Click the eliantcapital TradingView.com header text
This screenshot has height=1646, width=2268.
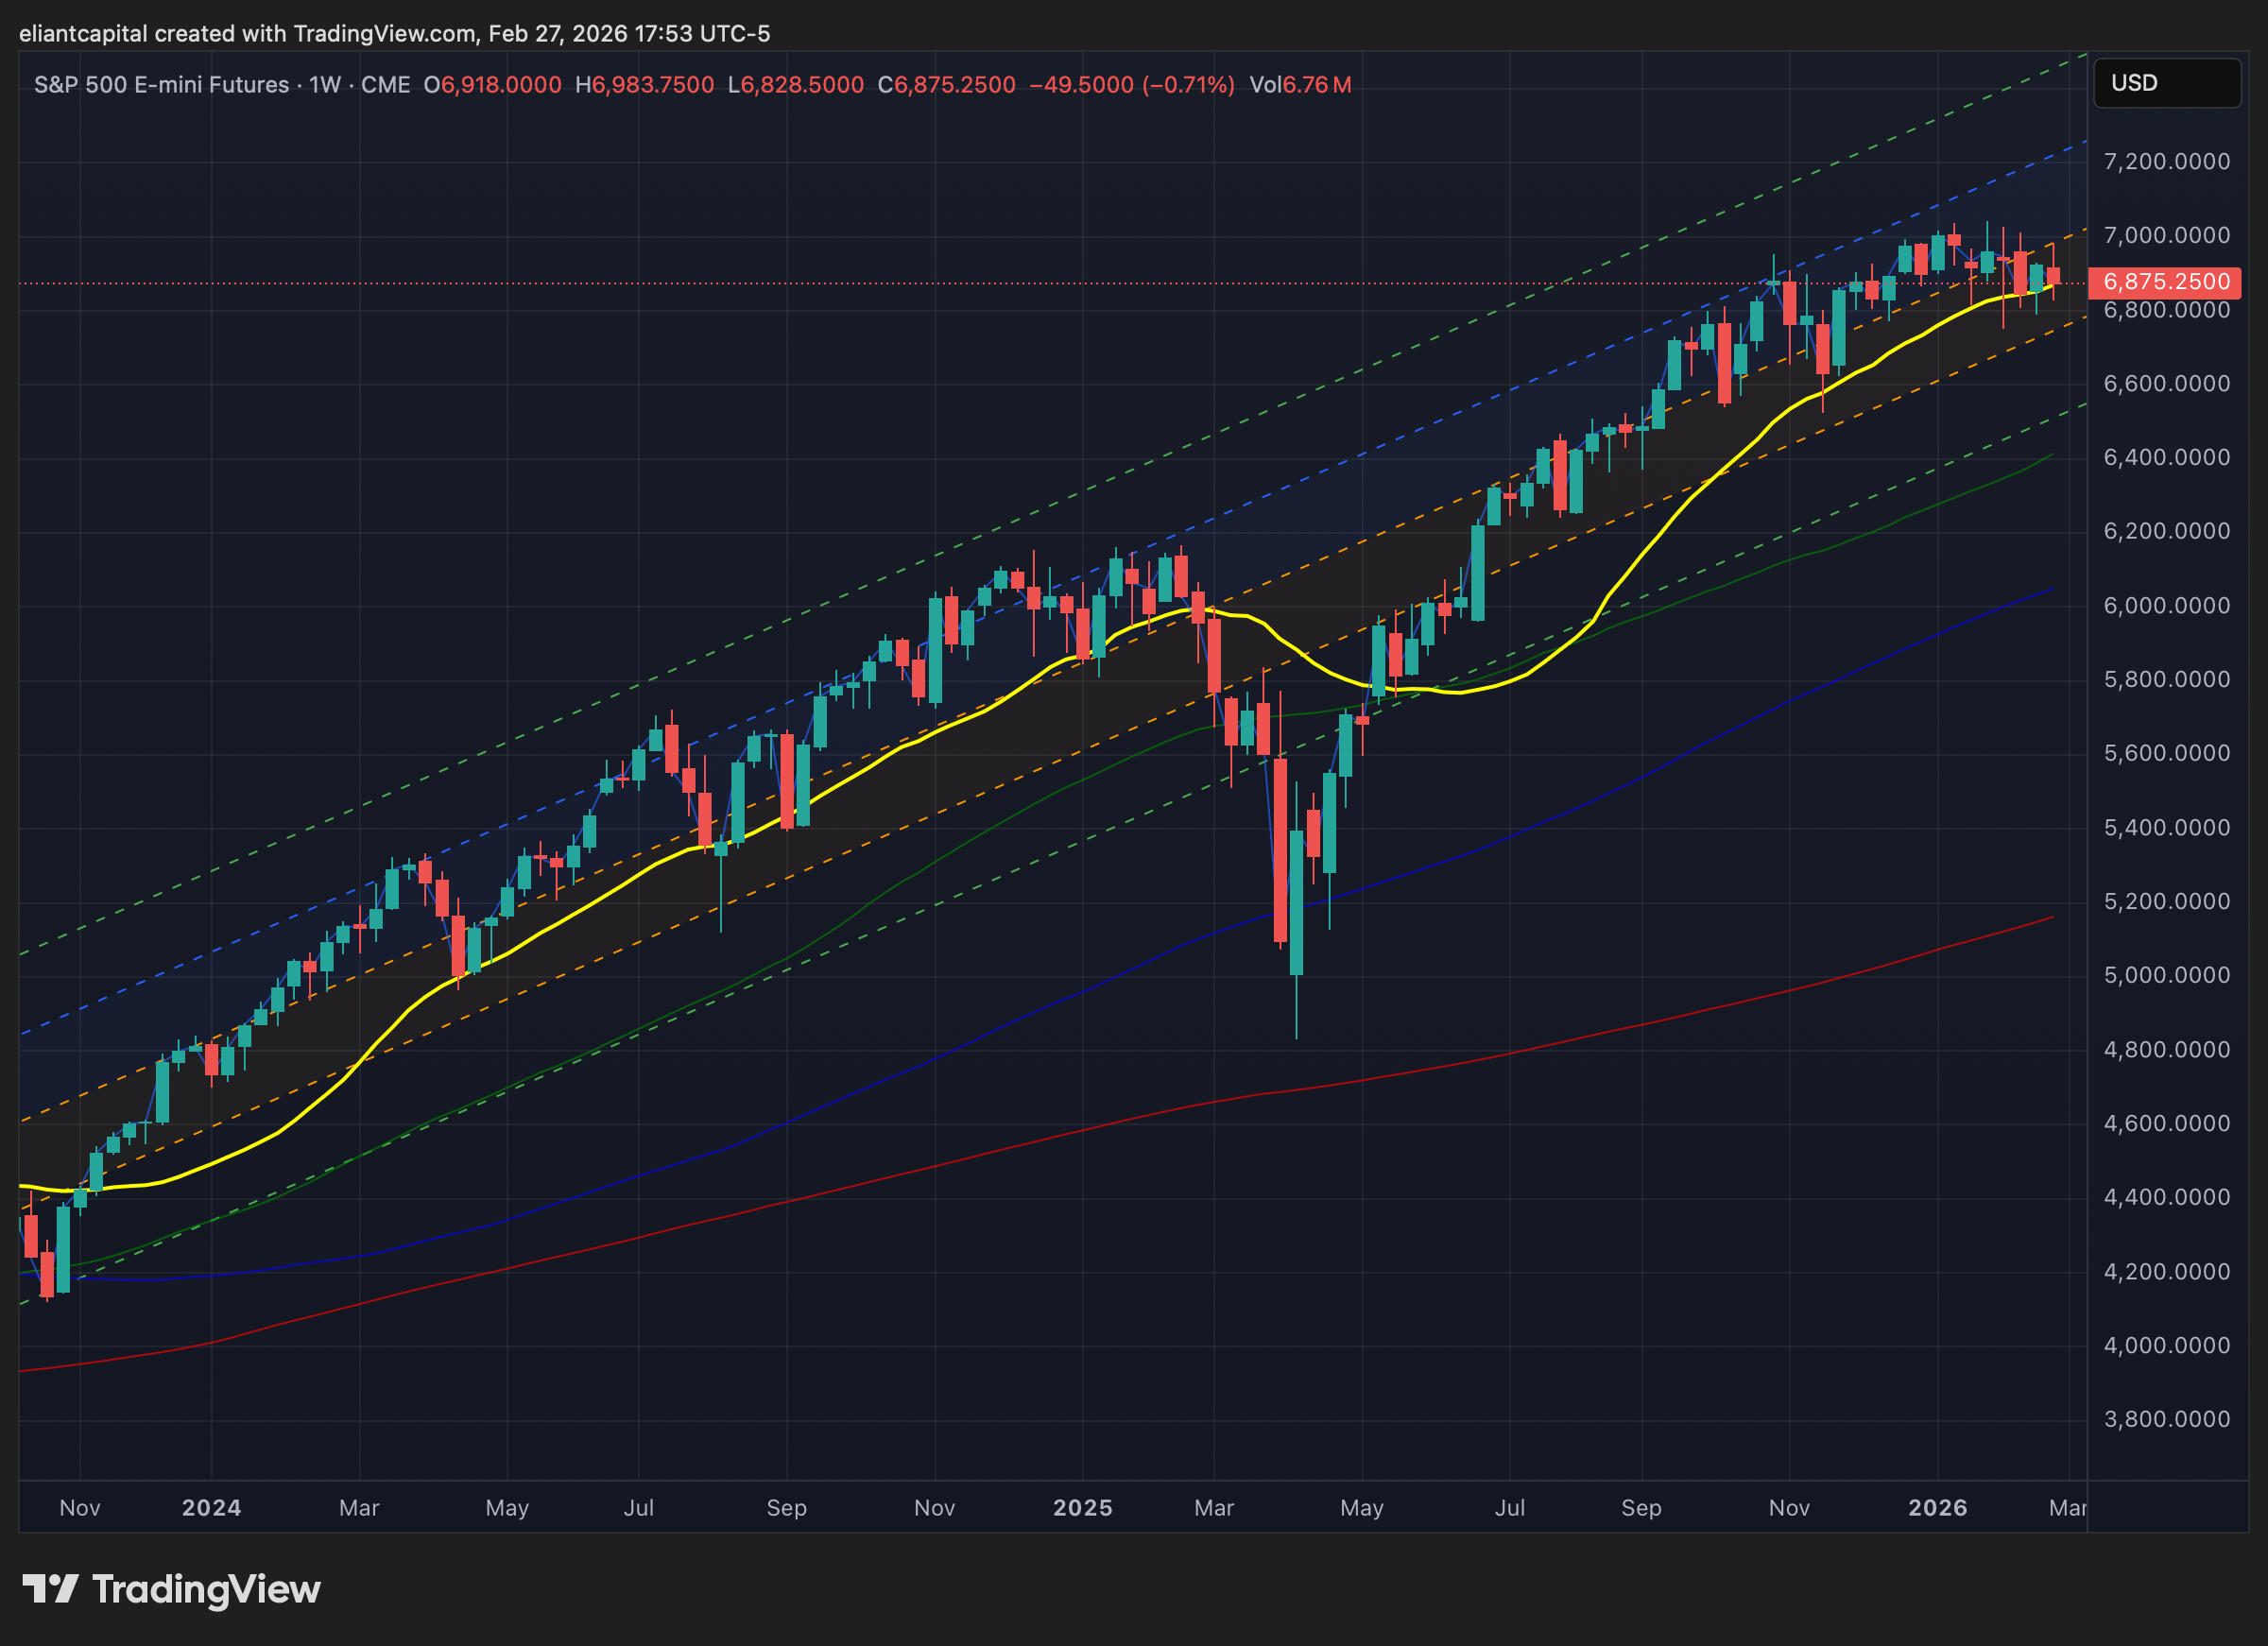(394, 34)
